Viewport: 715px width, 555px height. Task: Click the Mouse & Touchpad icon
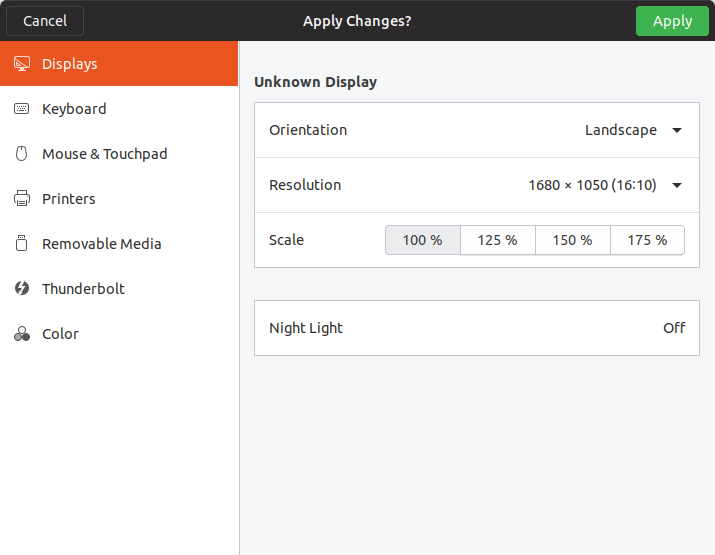(x=21, y=154)
